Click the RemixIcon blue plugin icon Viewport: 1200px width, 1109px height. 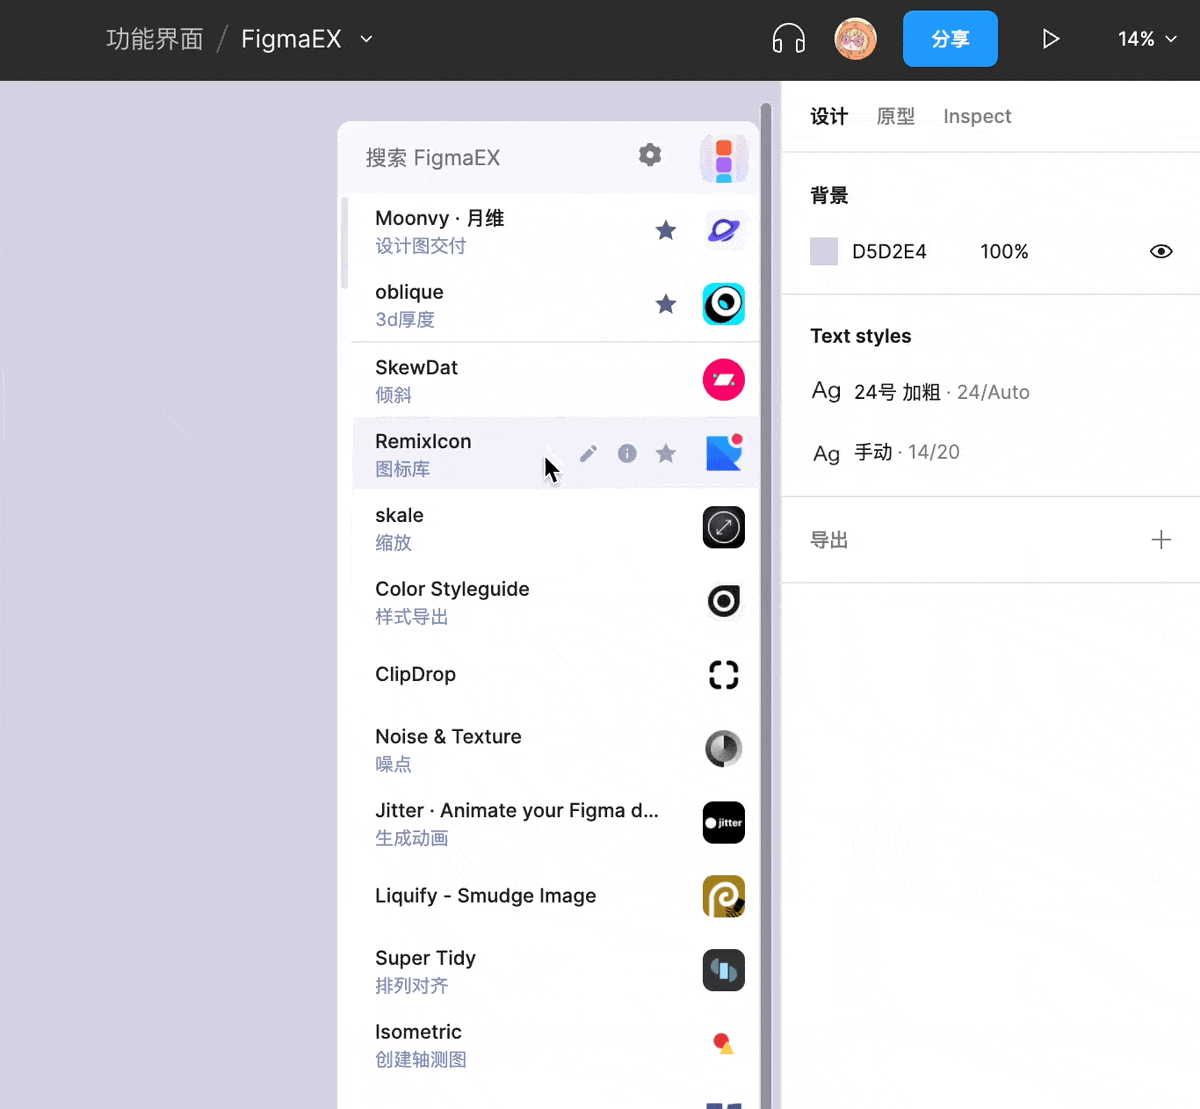tap(724, 453)
